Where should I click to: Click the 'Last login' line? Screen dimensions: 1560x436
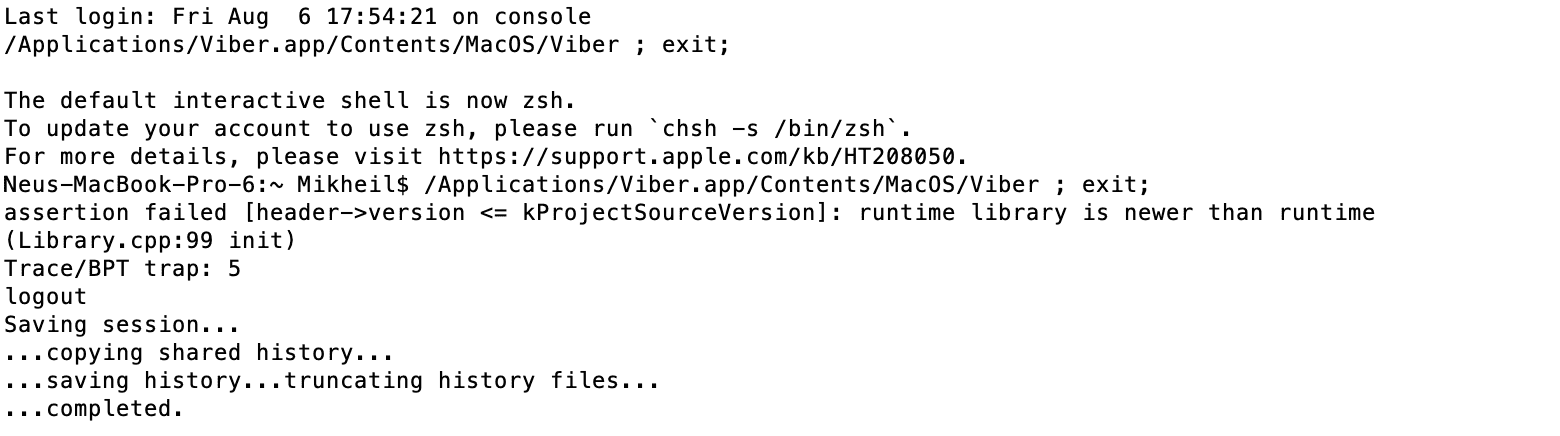(298, 17)
